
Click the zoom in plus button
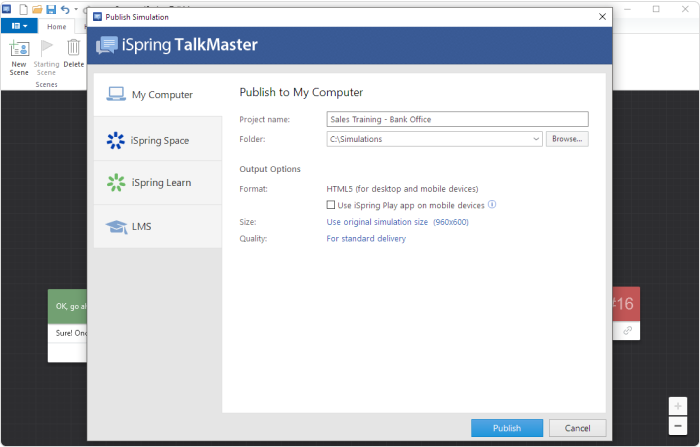pyautogui.click(x=678, y=406)
